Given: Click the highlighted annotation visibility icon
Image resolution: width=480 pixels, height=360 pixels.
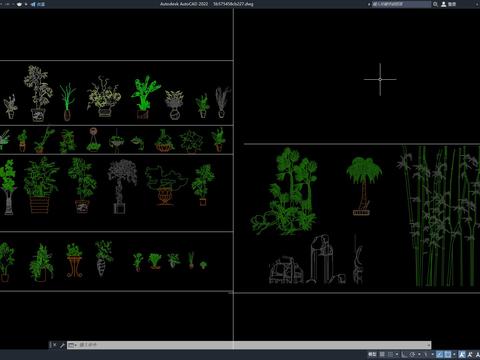Looking at the screenshot, I should [462, 354].
